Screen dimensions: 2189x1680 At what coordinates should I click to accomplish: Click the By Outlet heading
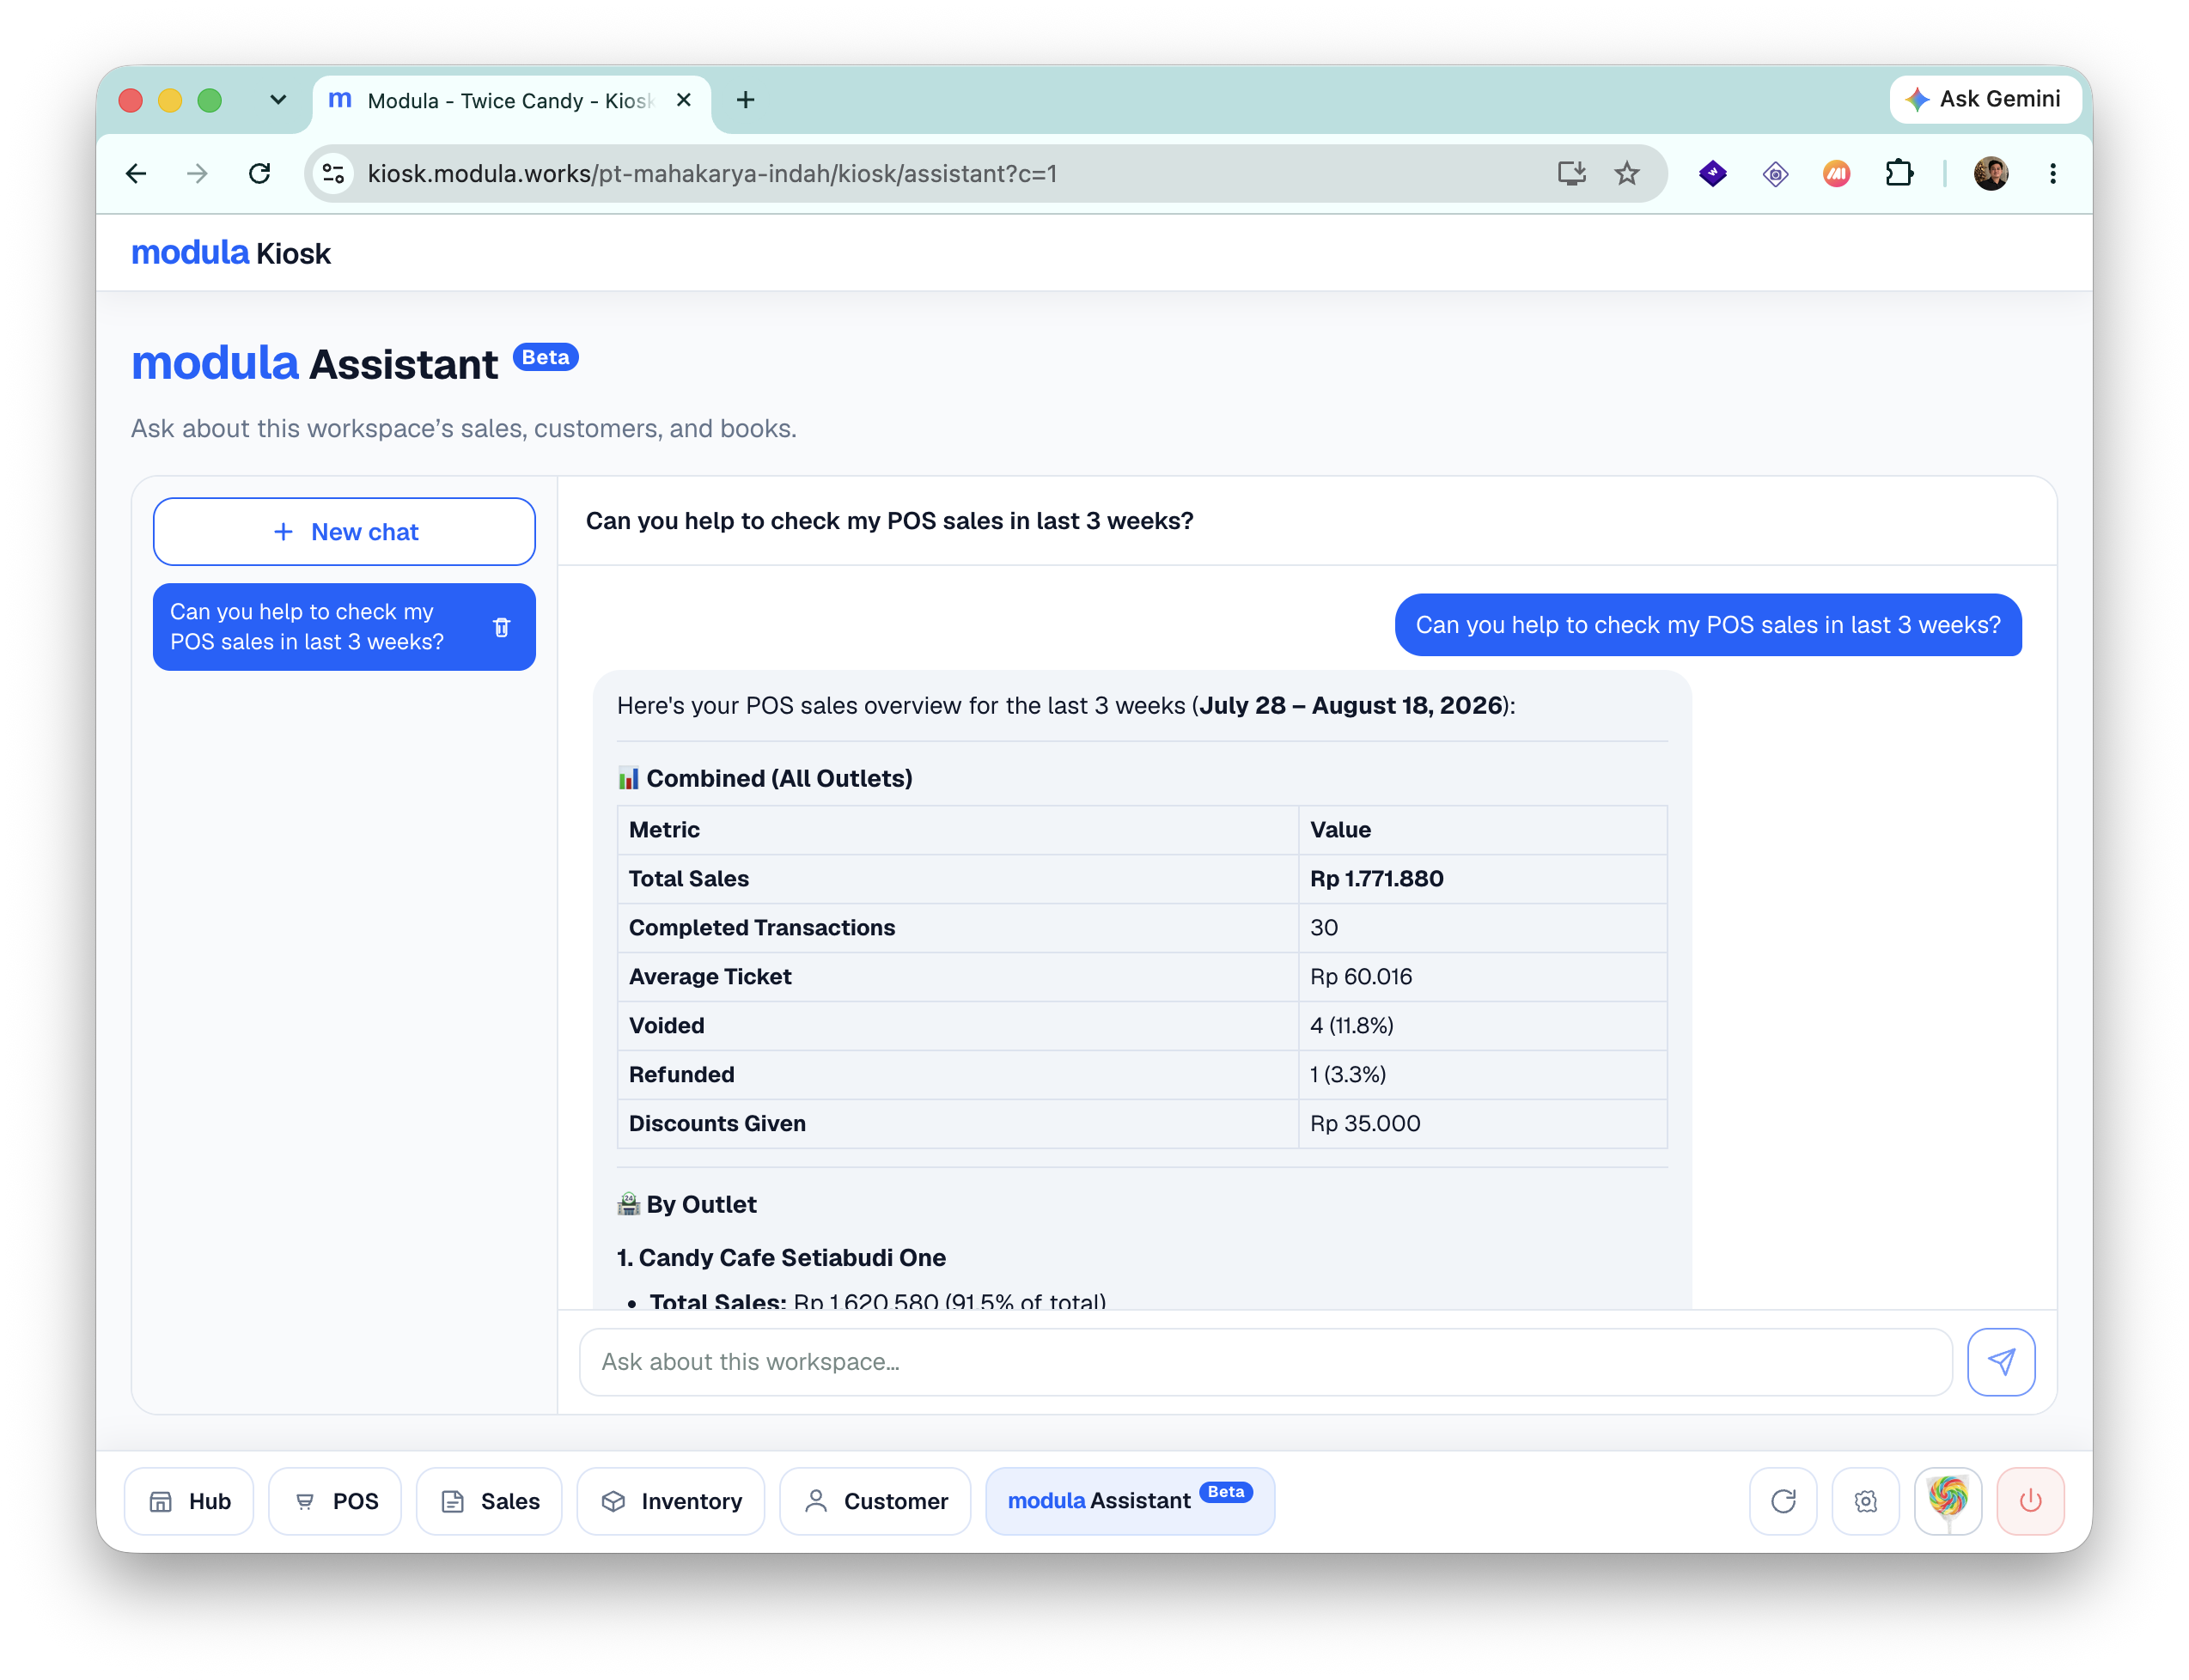point(687,1204)
